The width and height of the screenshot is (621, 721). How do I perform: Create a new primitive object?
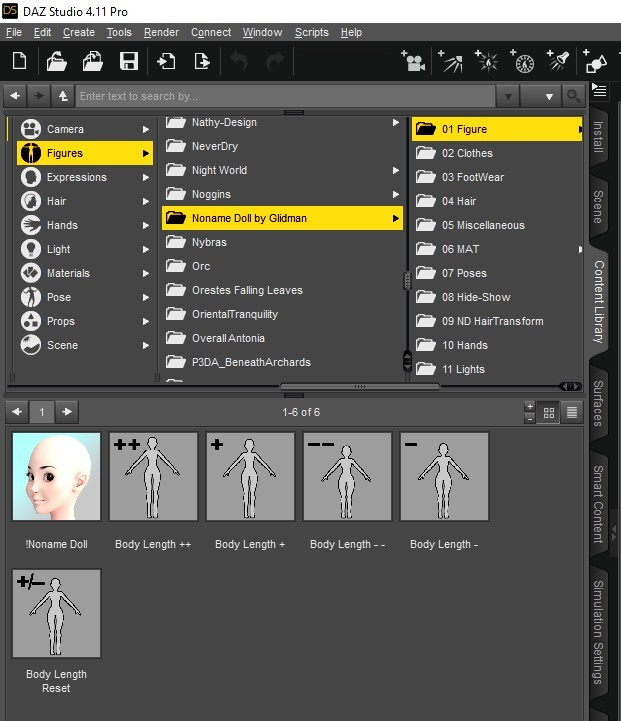point(595,61)
